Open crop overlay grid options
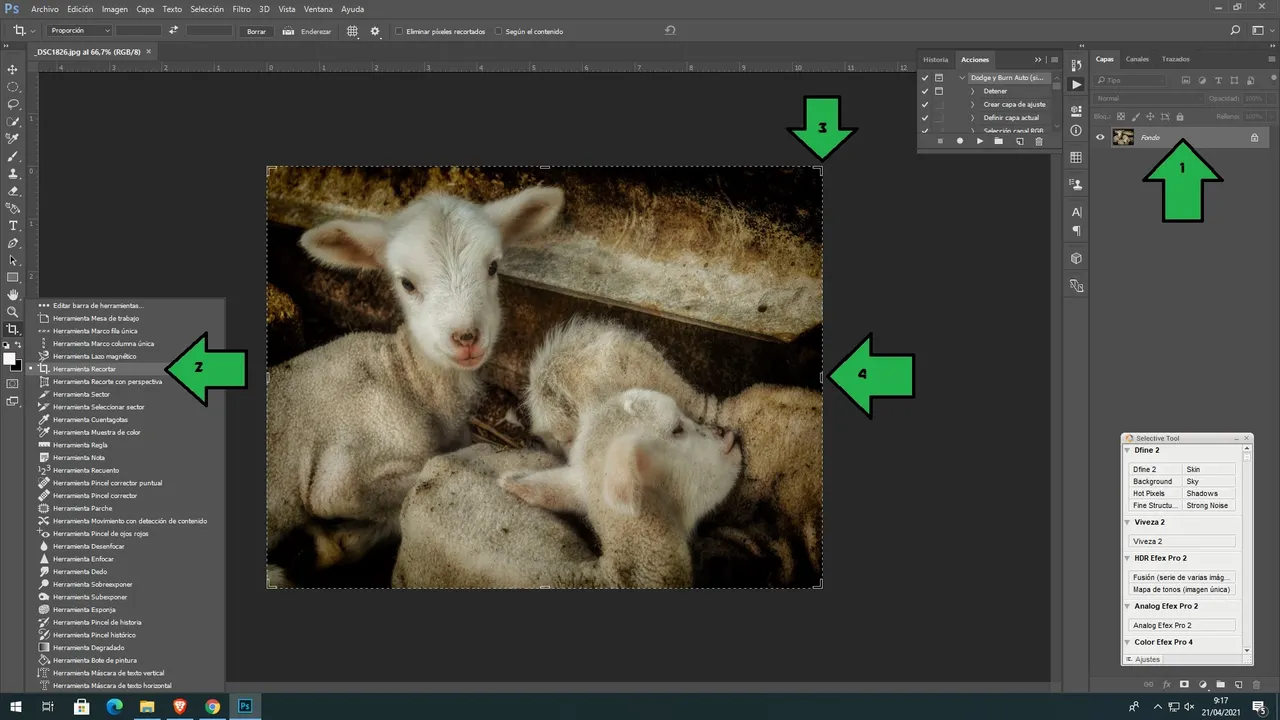The width and height of the screenshot is (1280, 720). pyautogui.click(x=353, y=31)
